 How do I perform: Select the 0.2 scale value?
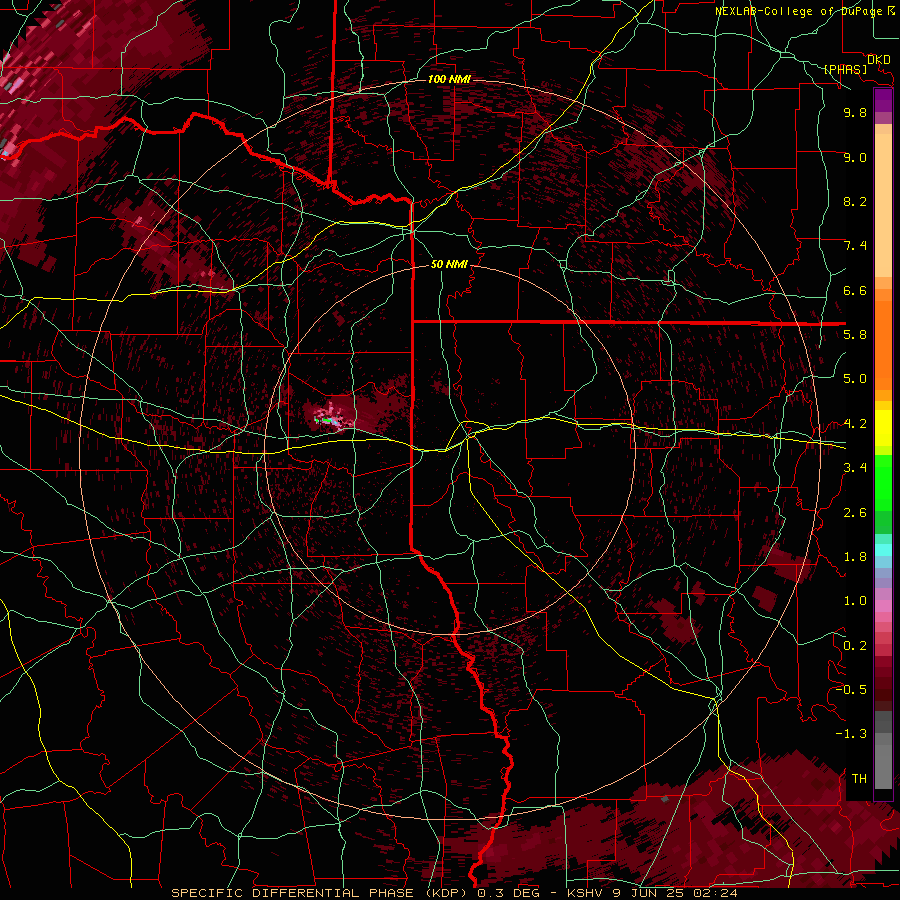pyautogui.click(x=855, y=646)
